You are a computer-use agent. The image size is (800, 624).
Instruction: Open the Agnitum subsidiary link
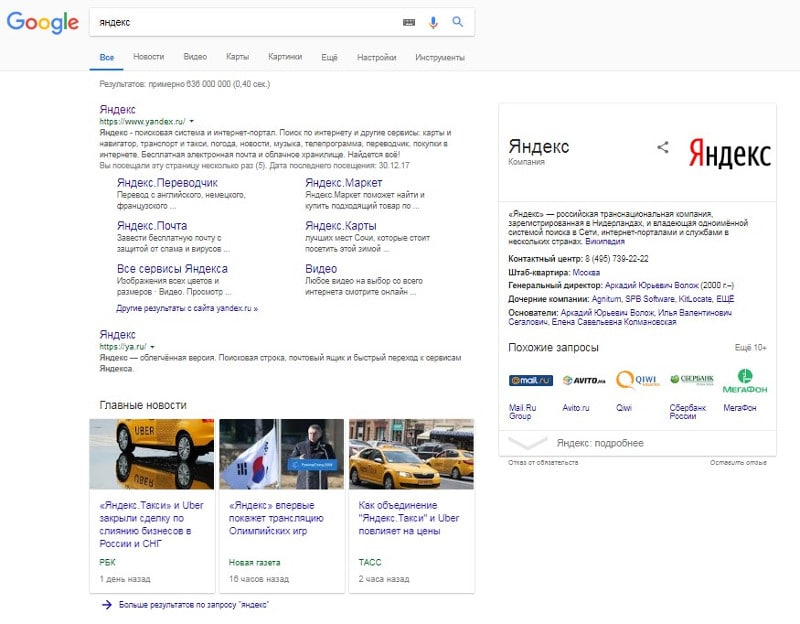(x=606, y=299)
